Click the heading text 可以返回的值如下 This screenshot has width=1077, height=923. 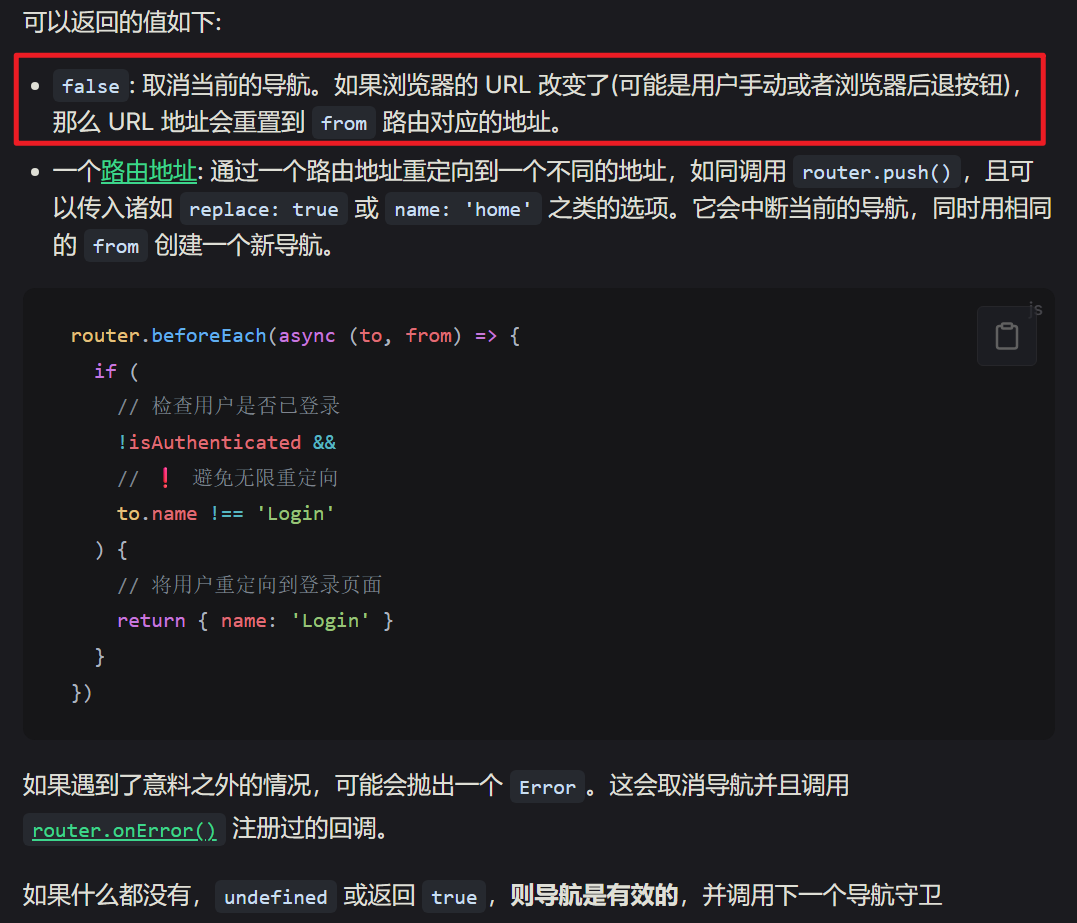(122, 21)
